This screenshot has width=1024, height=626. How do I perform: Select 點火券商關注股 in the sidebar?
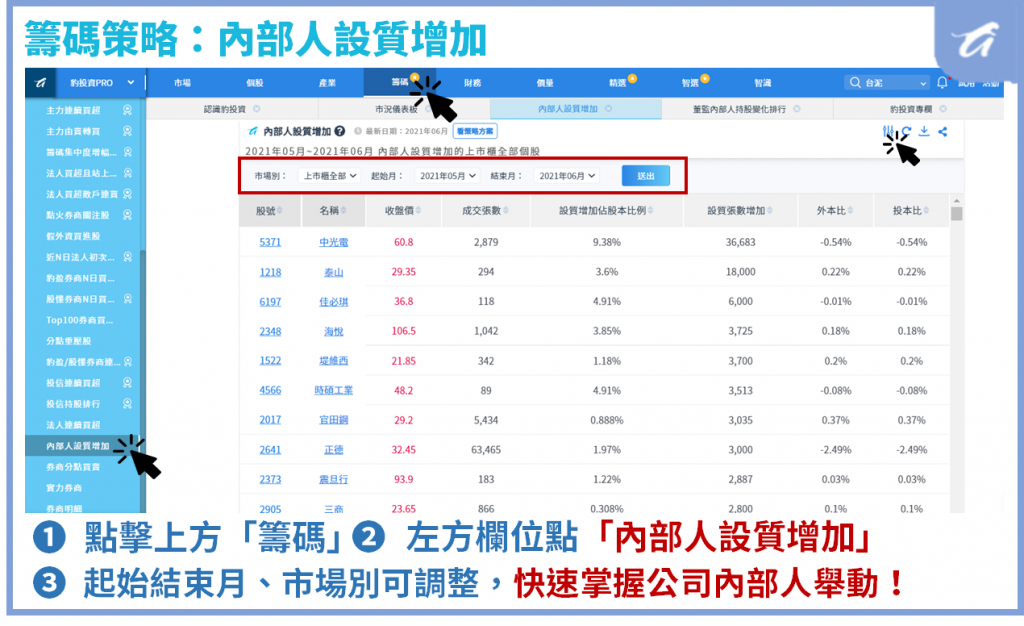(x=78, y=215)
